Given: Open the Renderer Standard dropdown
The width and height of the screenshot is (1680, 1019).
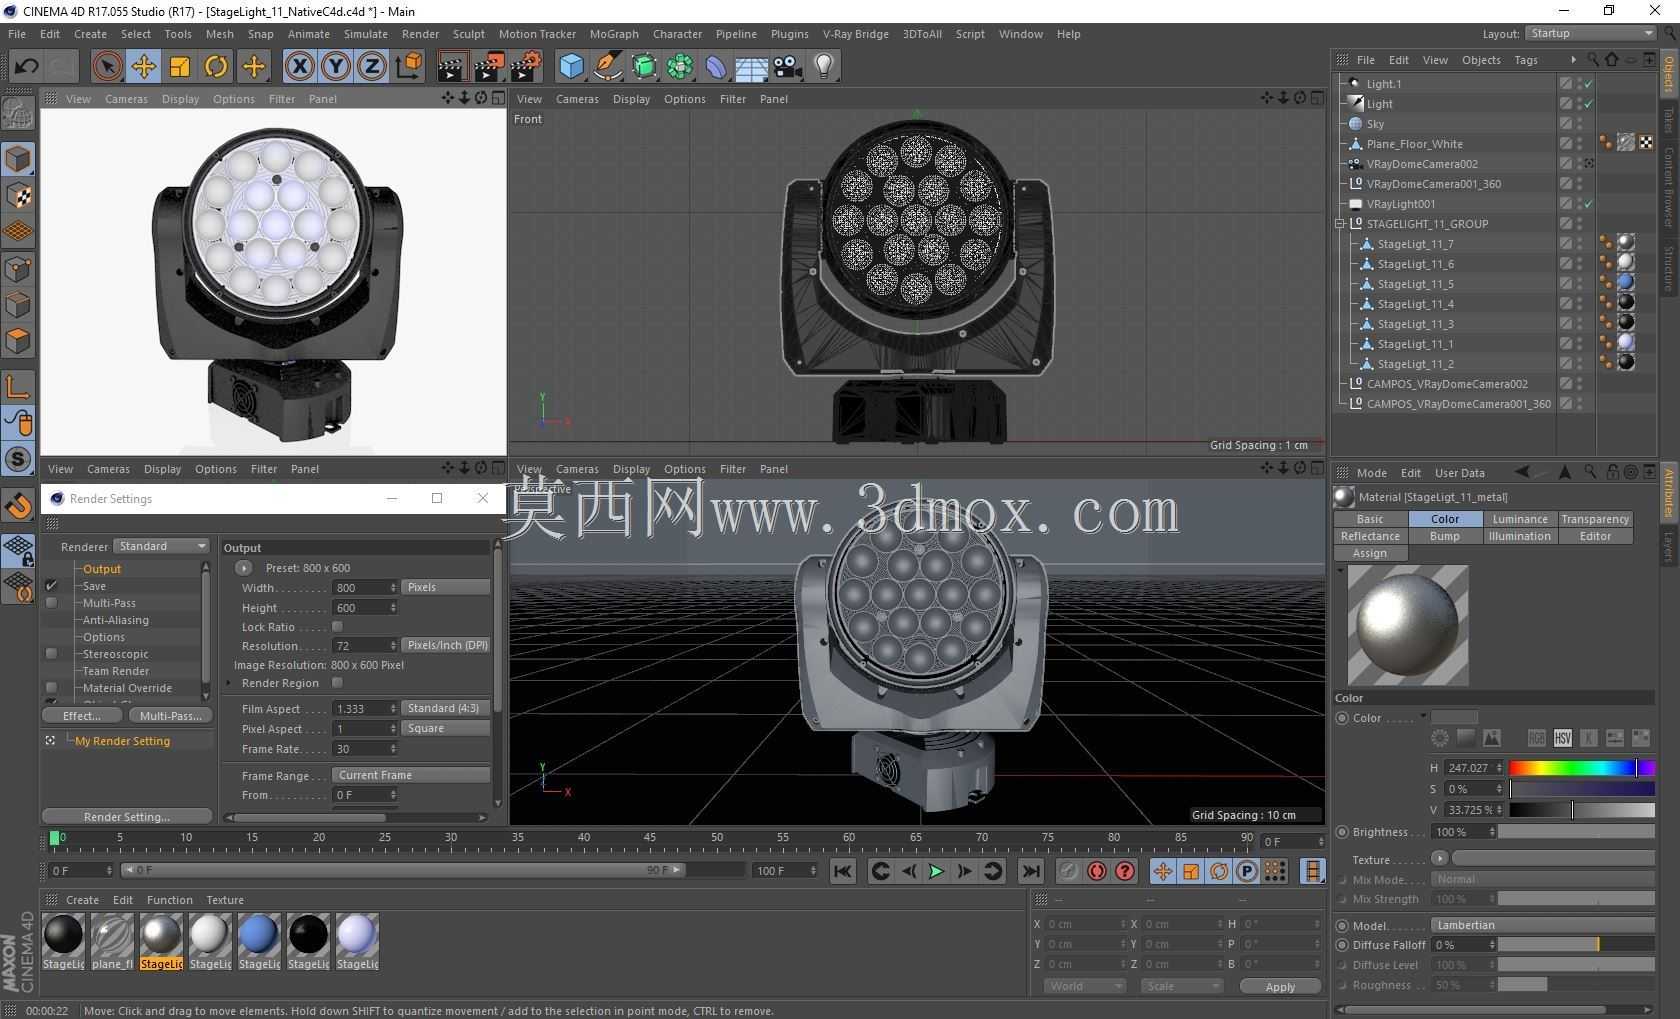Looking at the screenshot, I should 161,546.
